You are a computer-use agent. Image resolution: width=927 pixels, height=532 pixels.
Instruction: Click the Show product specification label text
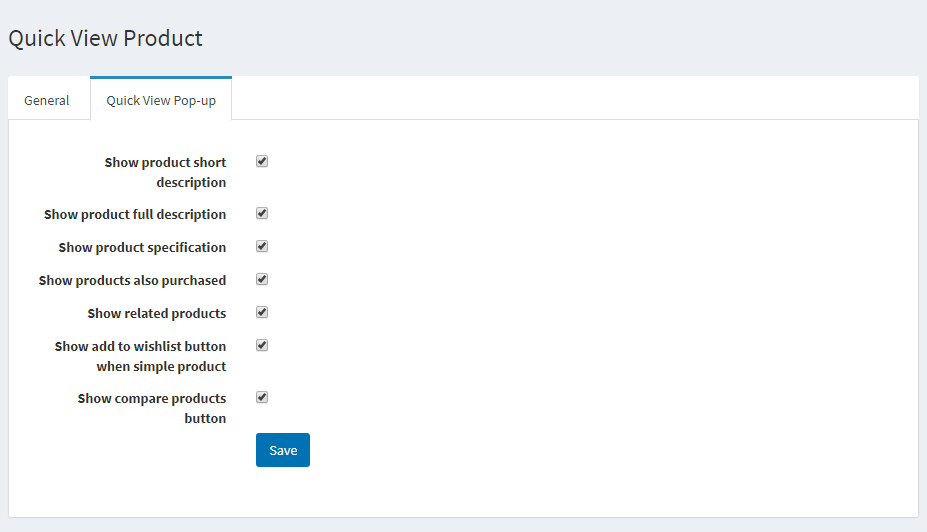click(142, 247)
